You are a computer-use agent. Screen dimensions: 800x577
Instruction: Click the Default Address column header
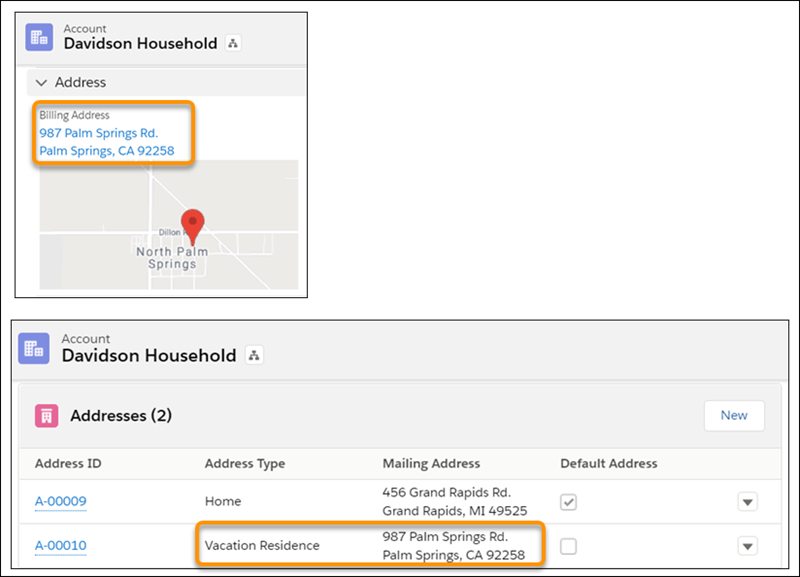[609, 463]
